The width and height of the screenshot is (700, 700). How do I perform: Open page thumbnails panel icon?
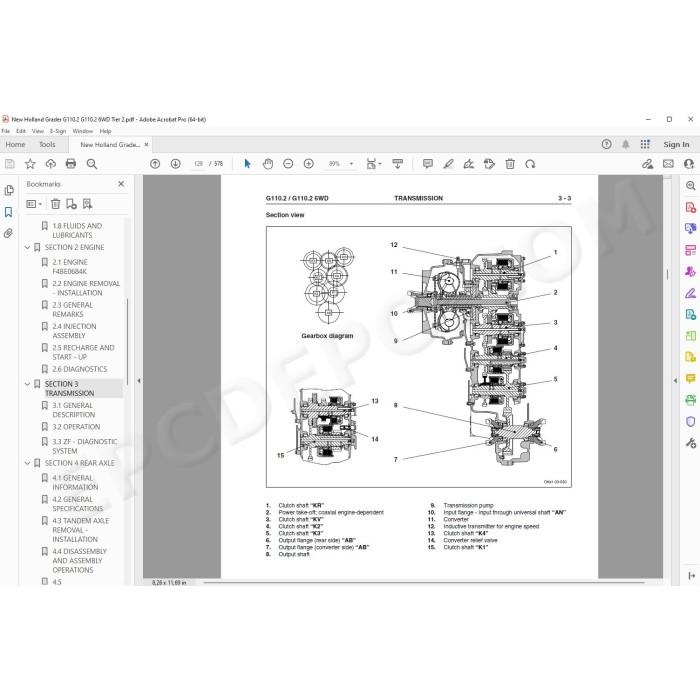point(8,191)
